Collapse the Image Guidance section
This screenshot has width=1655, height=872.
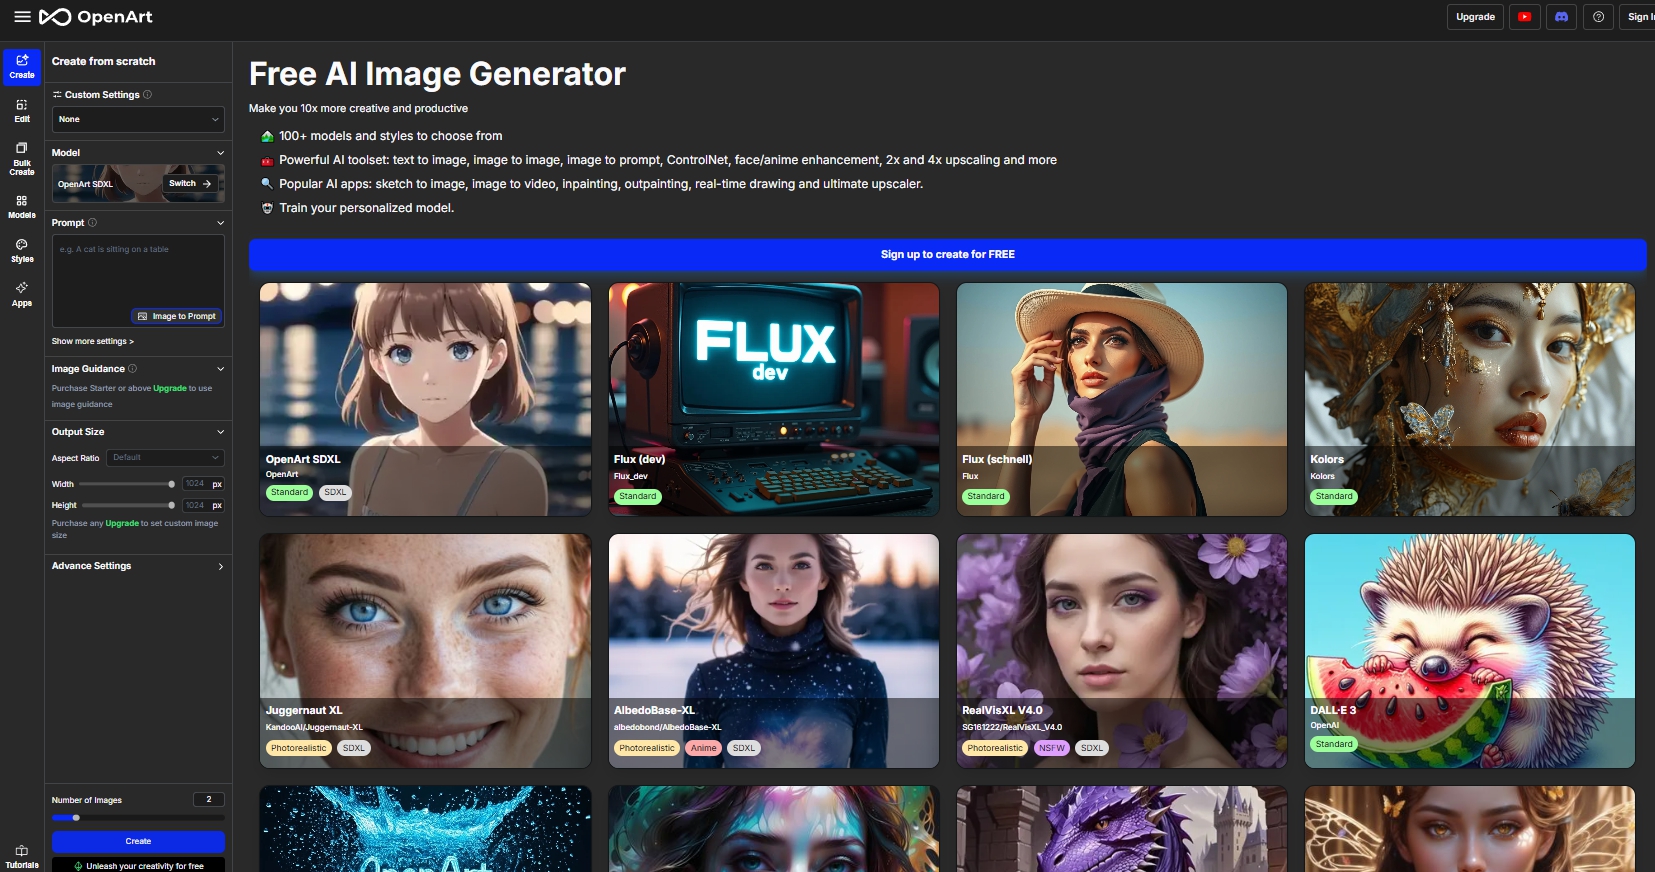221,369
